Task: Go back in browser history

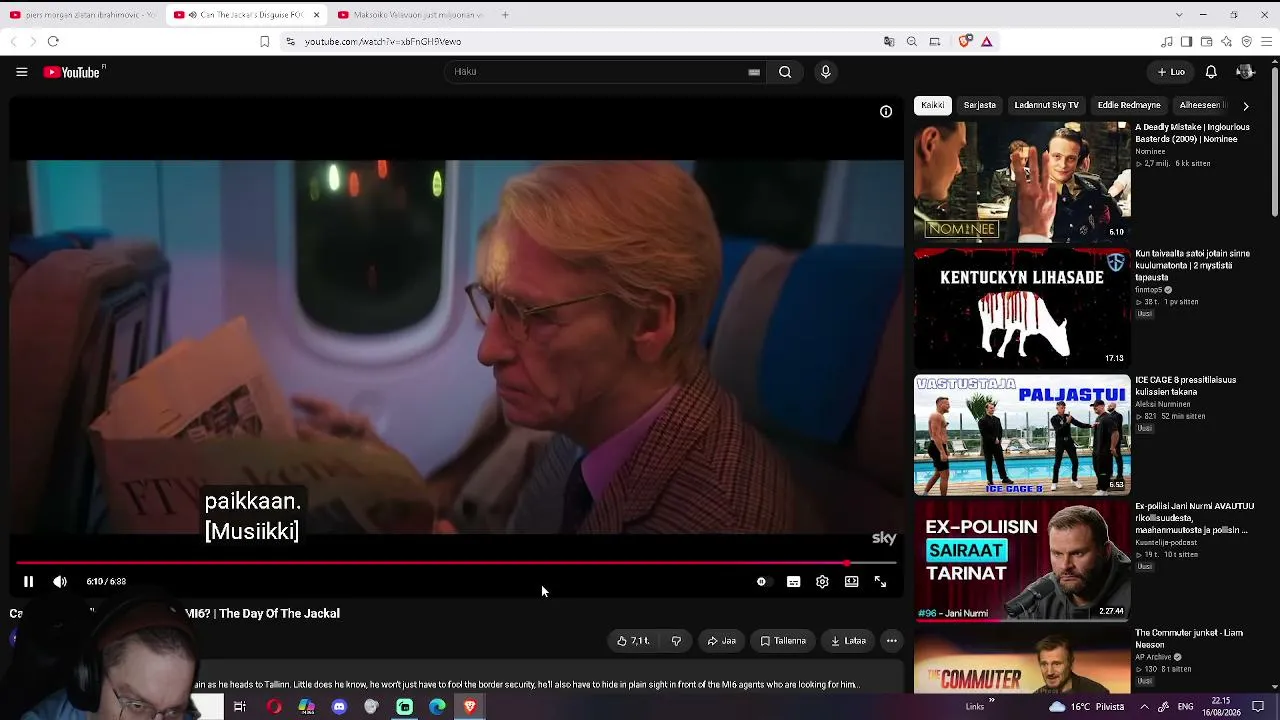Action: tap(13, 42)
